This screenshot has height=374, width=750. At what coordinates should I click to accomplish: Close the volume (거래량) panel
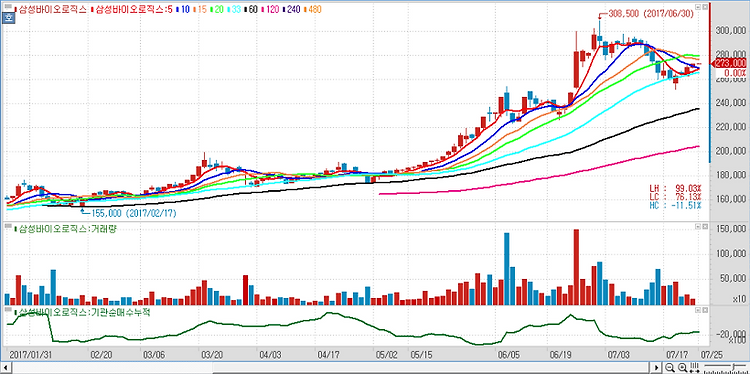(x=705, y=228)
